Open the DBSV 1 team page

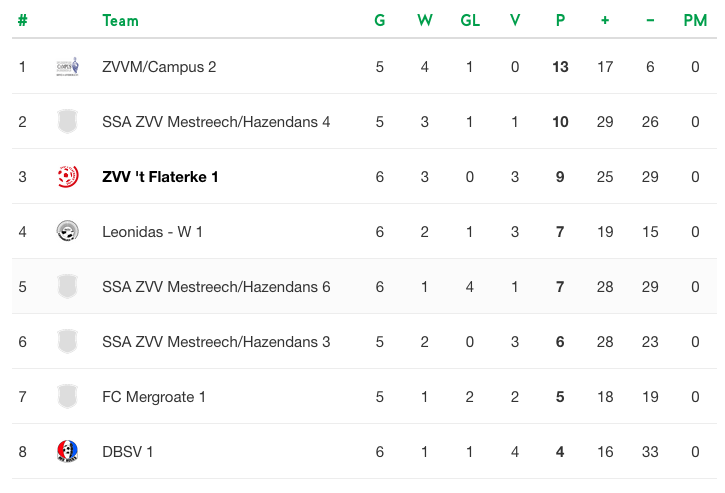point(127,452)
